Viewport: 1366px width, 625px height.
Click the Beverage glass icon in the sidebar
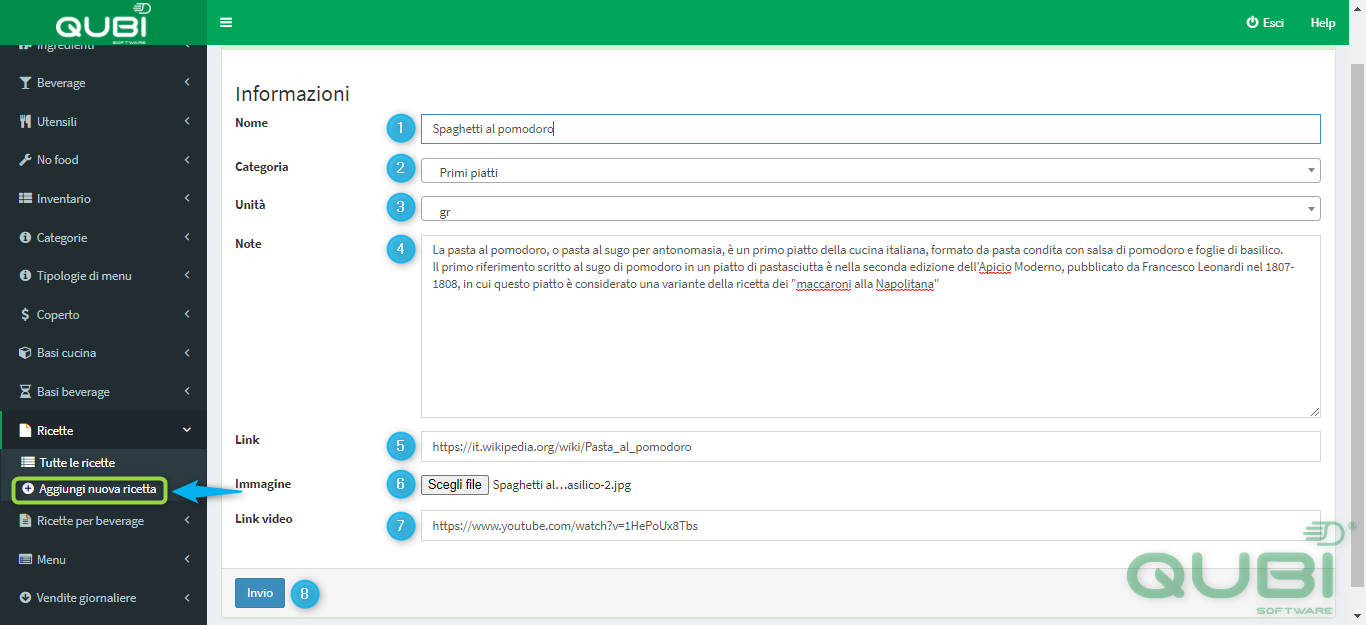pos(25,83)
